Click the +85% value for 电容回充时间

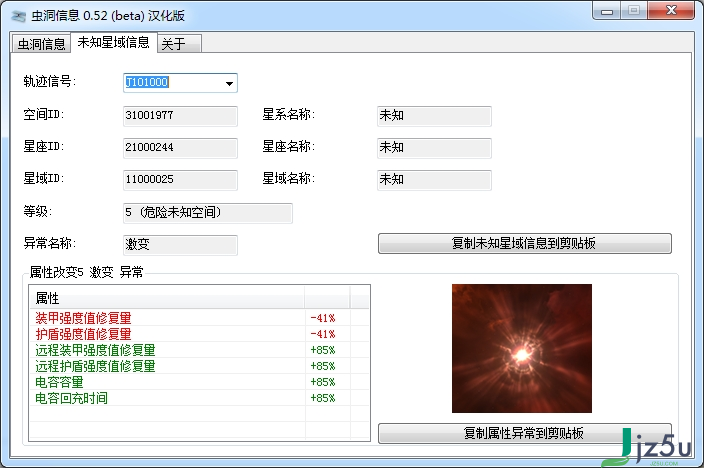point(323,398)
